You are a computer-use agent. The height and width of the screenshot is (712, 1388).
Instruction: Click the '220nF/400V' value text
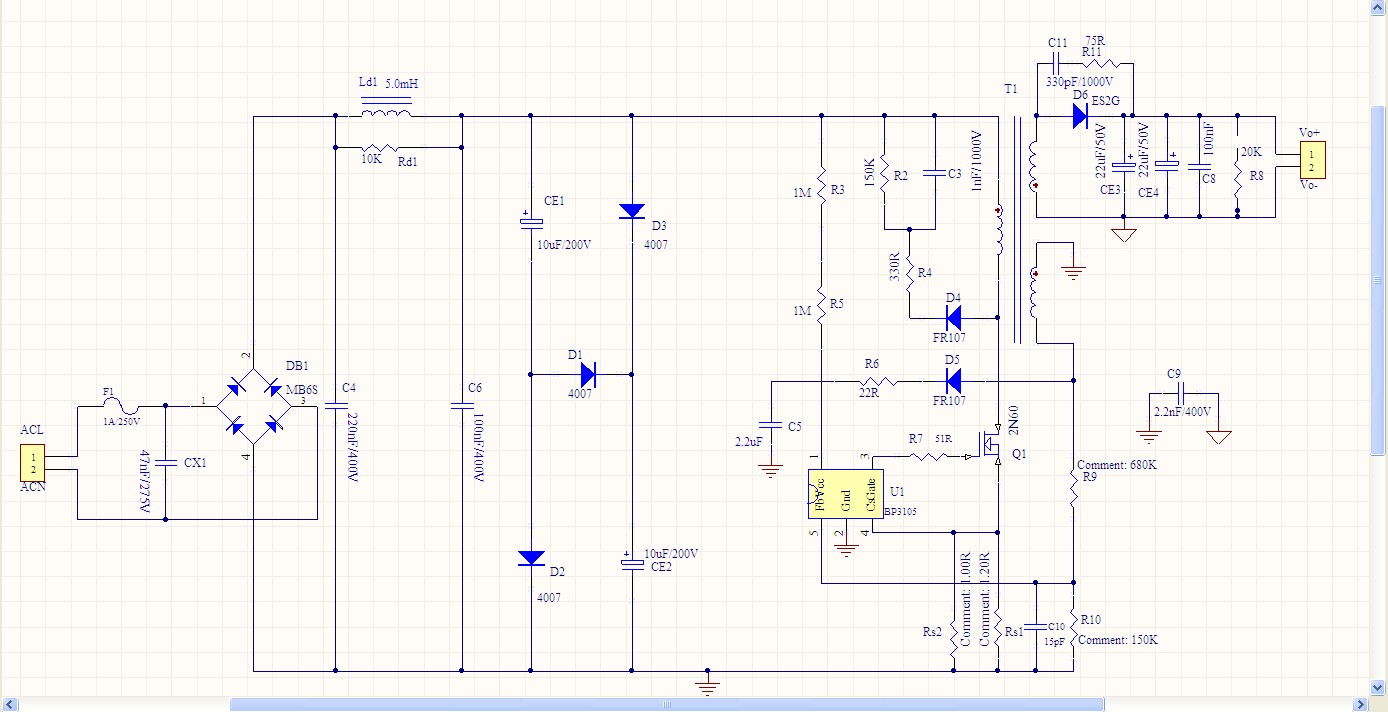351,446
